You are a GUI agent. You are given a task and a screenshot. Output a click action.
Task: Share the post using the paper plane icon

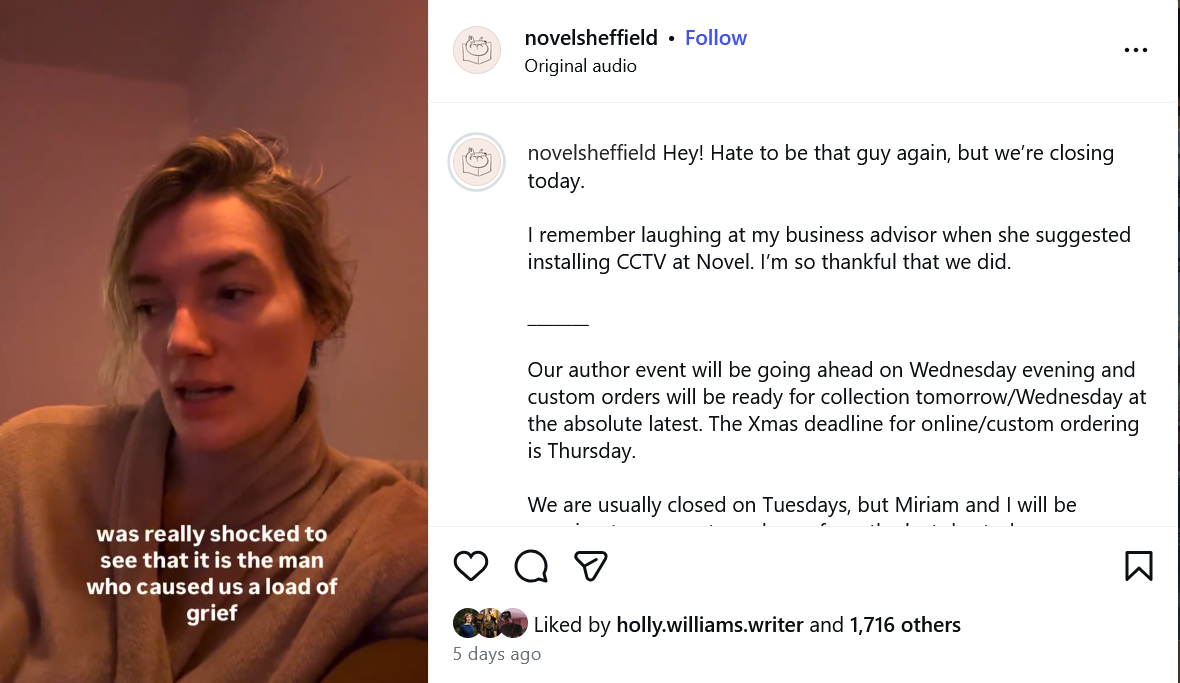pyautogui.click(x=591, y=566)
